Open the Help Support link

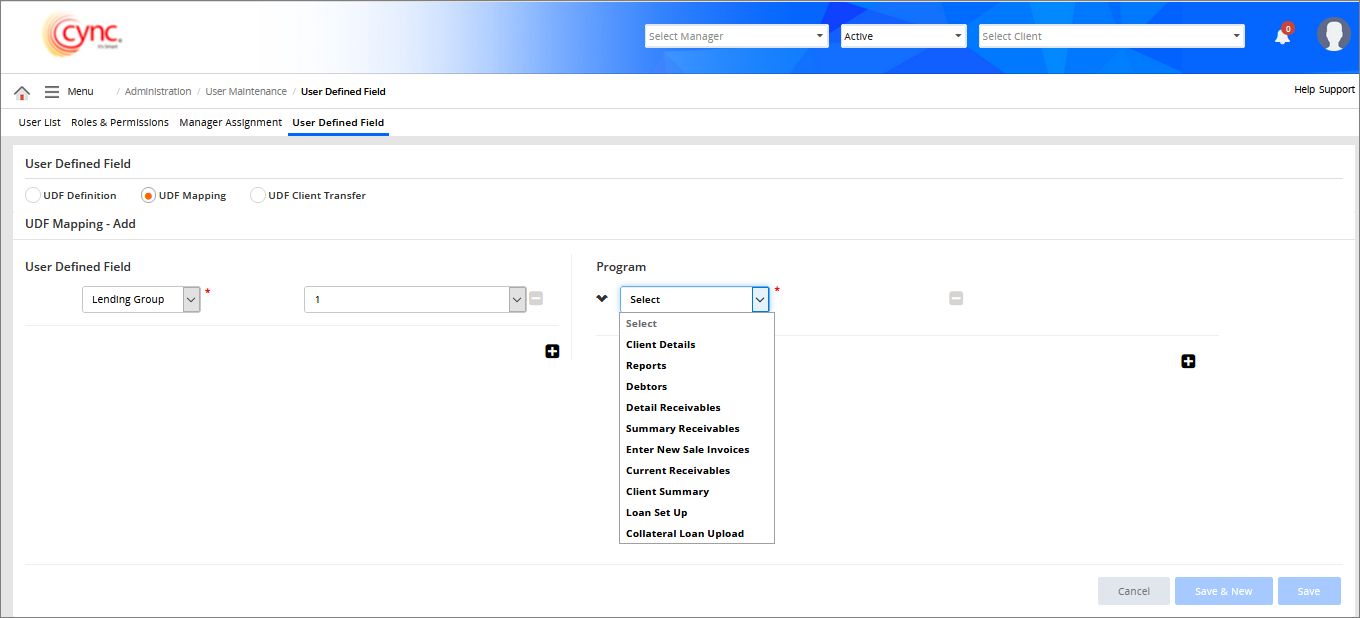click(1324, 90)
